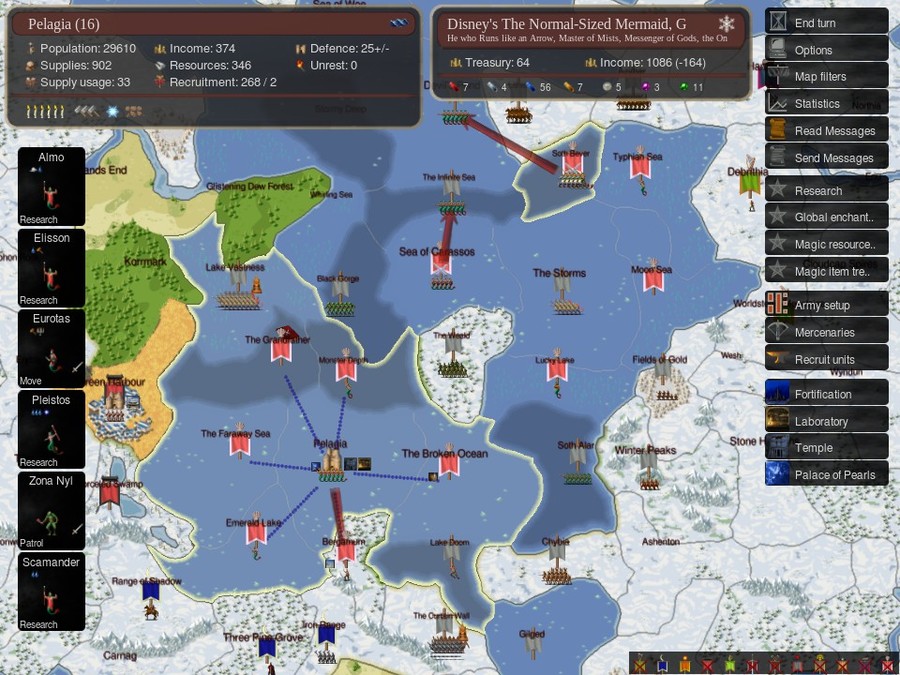The width and height of the screenshot is (900, 675).
Task: Click the dominion candles icon
Action: 45,111
